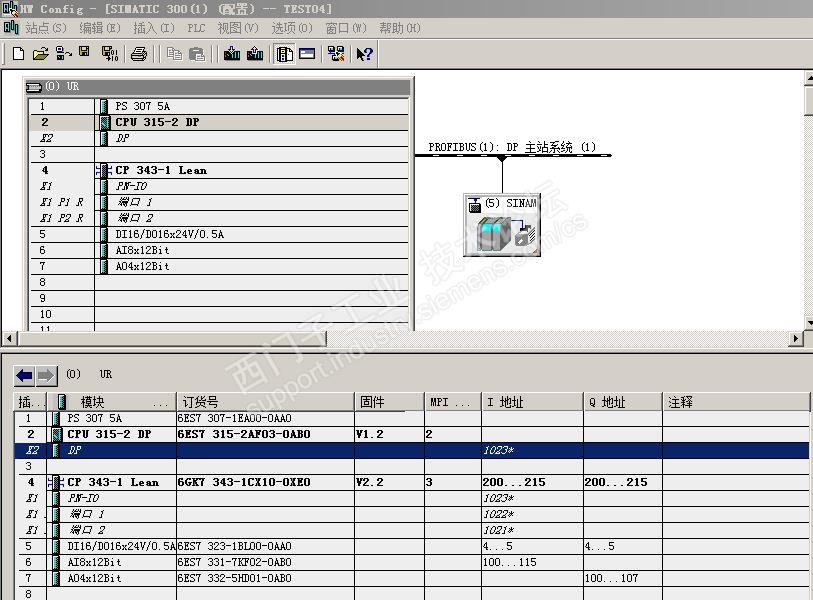Click order number 6ES7 307-1EA00-0AA0
The height and width of the screenshot is (600, 813).
(234, 418)
